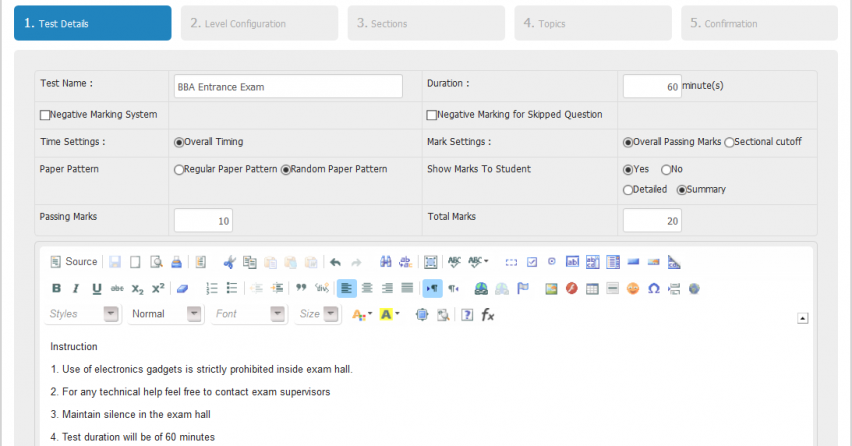The height and width of the screenshot is (446, 852).
Task: Print the document via printer icon
Action: [x=176, y=262]
